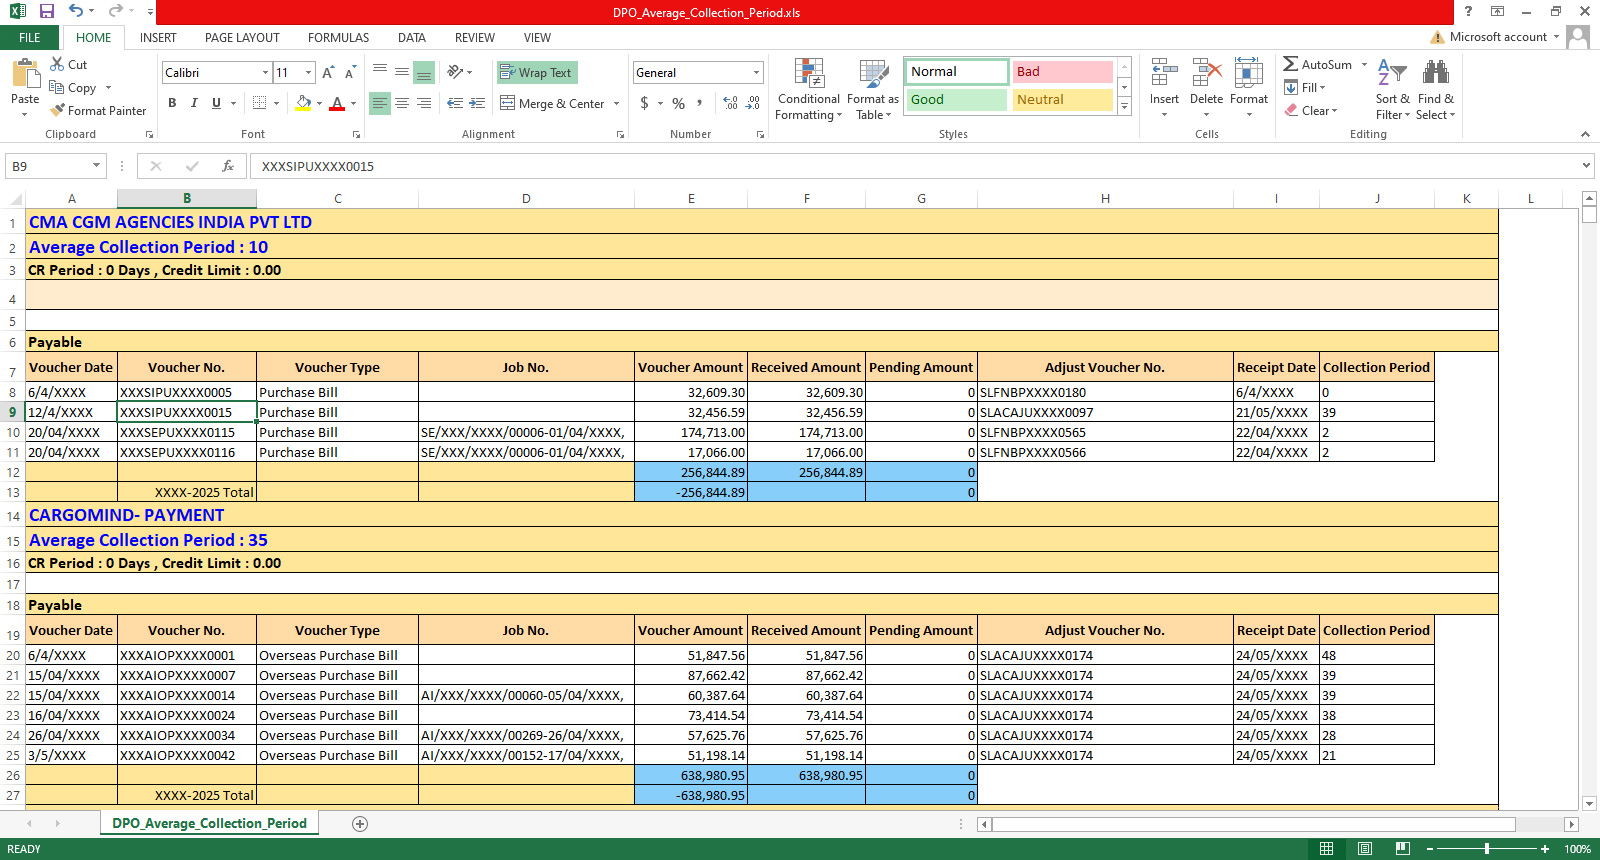Toggle Italic formatting
Viewport: 1600px width, 860px height.
[x=194, y=103]
